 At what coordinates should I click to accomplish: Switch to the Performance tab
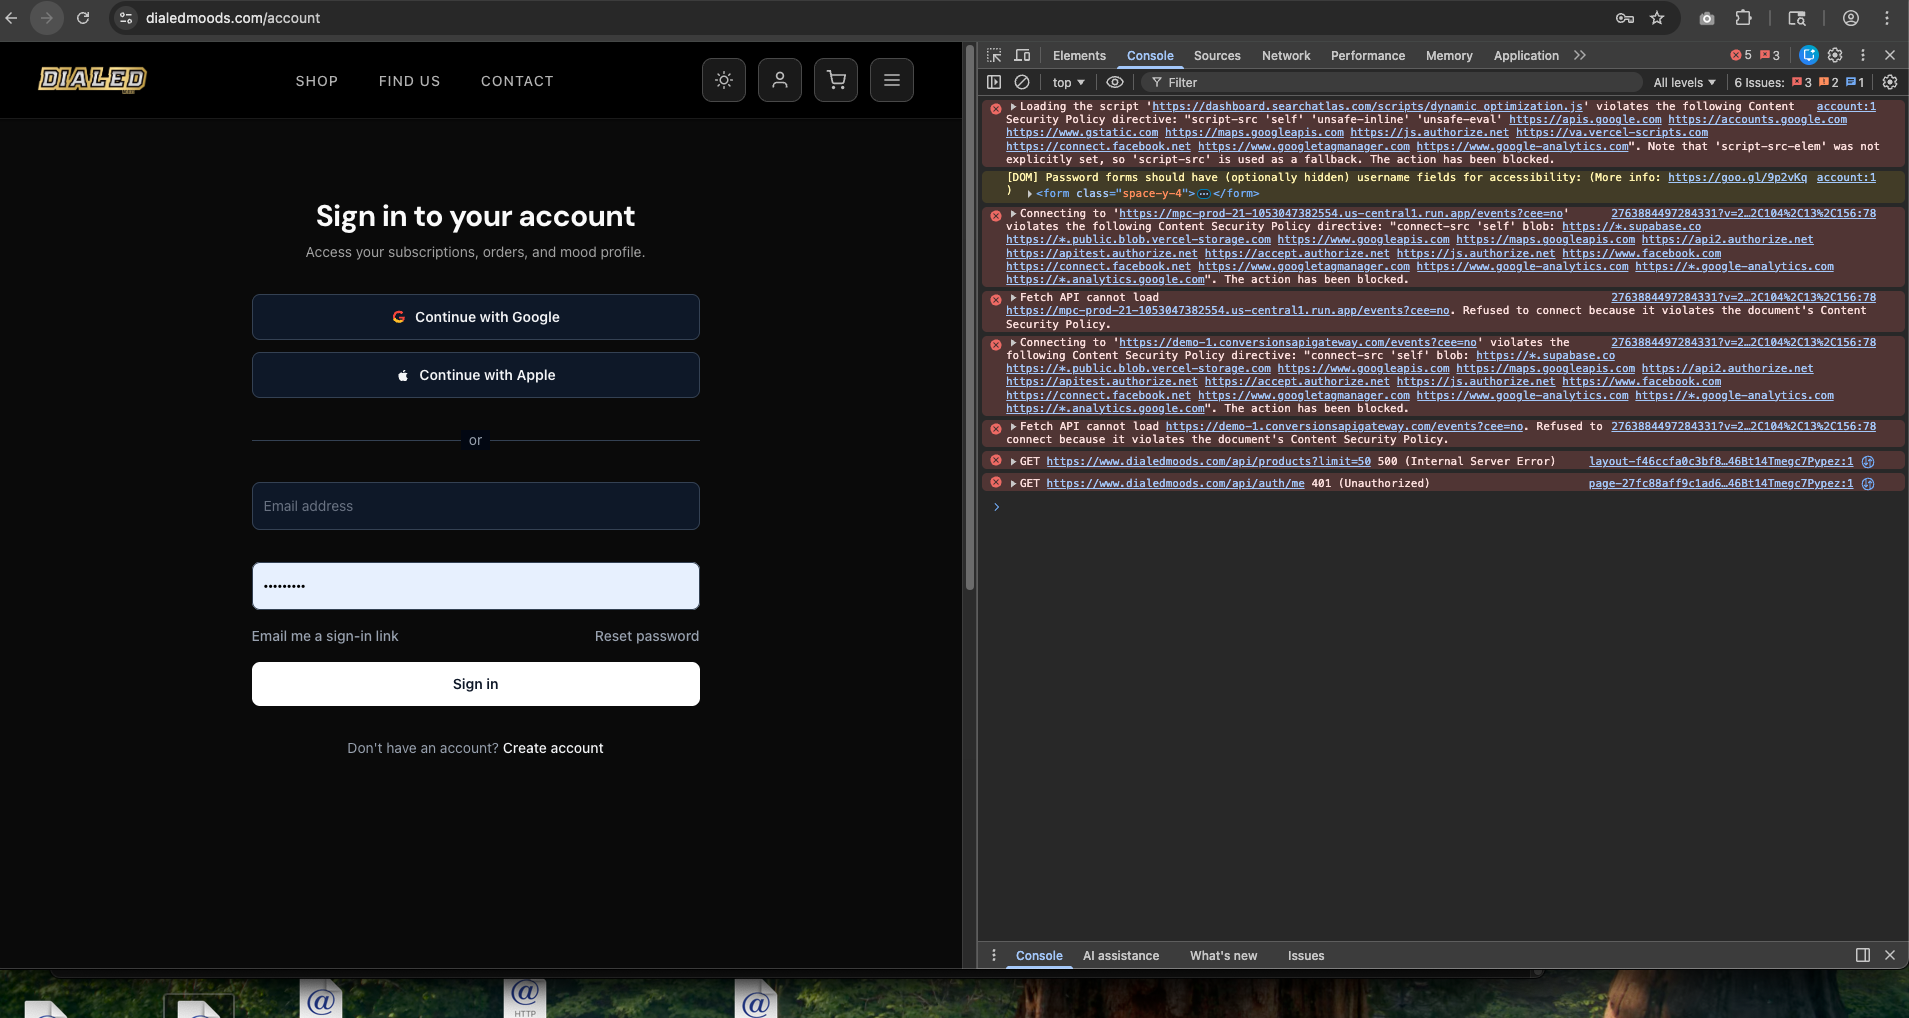(x=1368, y=56)
